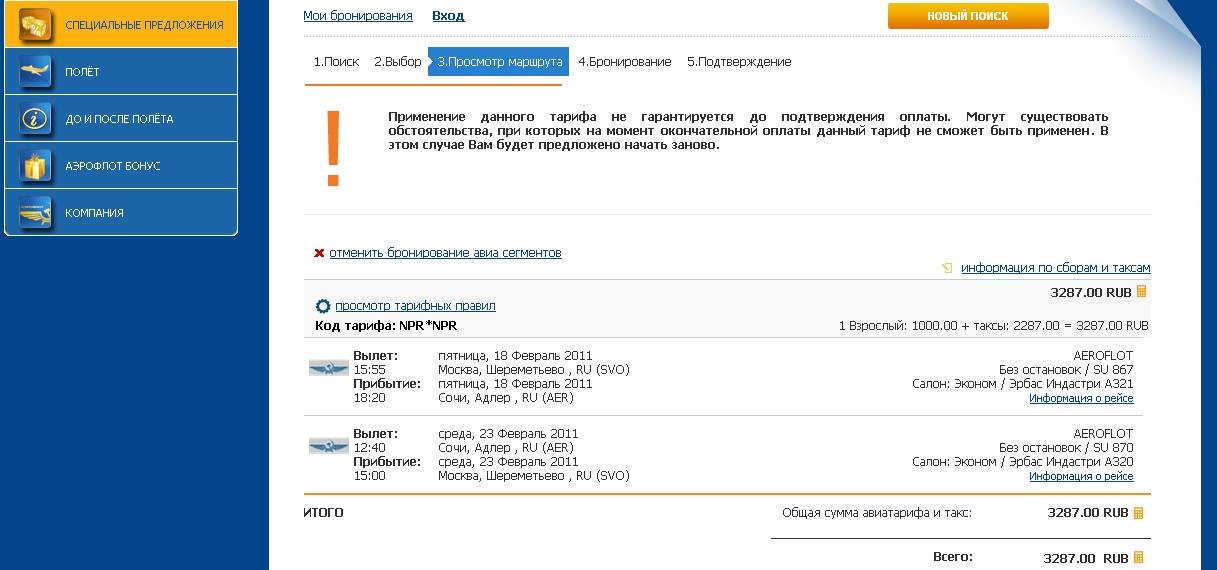The width and height of the screenshot is (1217, 570).
Task: Click the Сочи, Адлер departure text at 12:40
Action: click(506, 448)
